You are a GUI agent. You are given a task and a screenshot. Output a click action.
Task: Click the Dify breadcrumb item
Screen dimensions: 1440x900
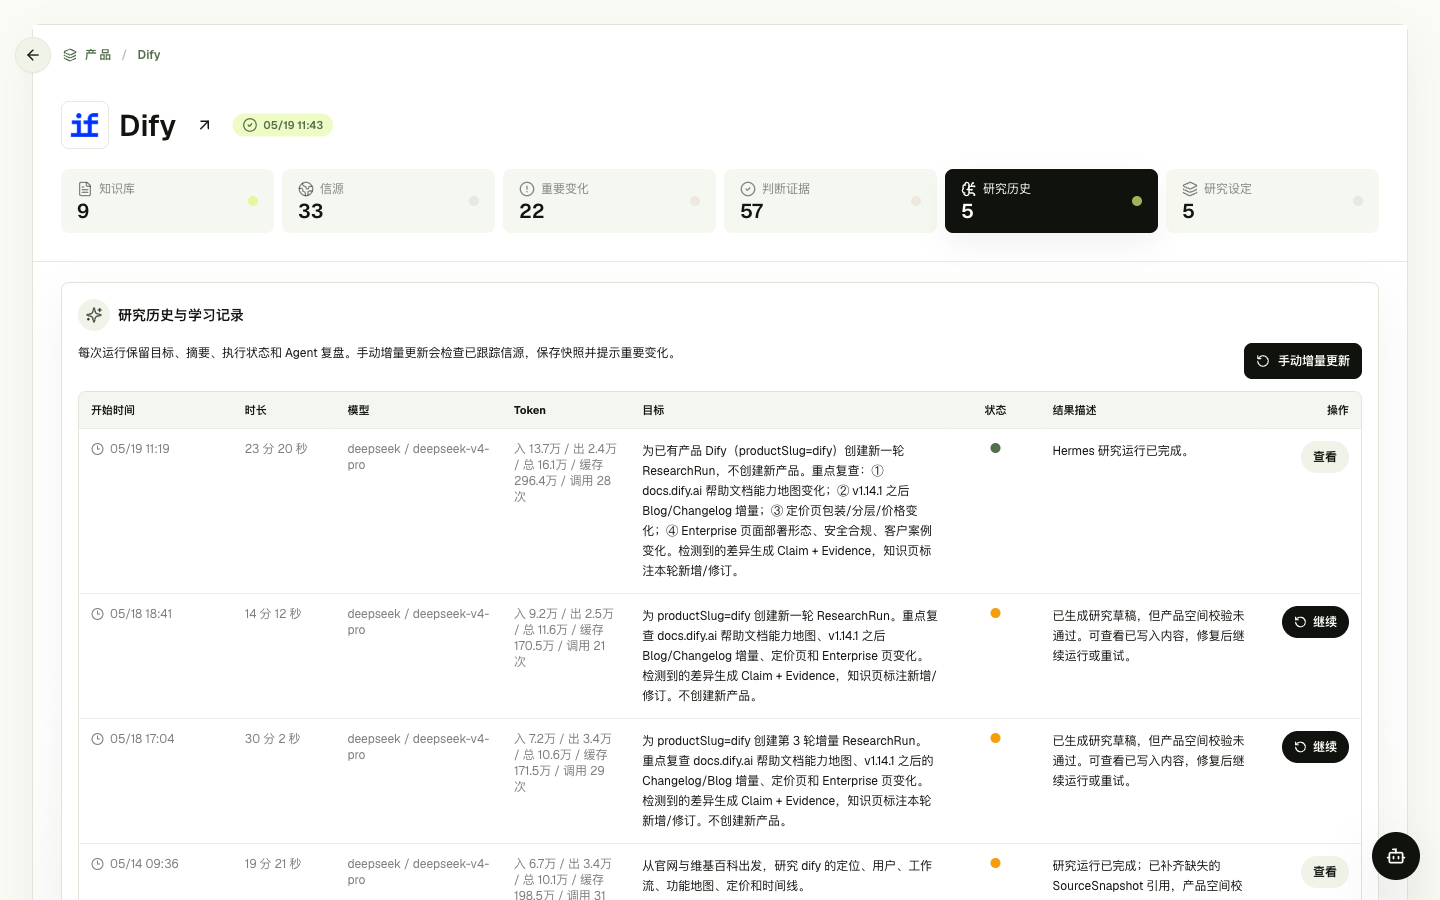coord(149,55)
